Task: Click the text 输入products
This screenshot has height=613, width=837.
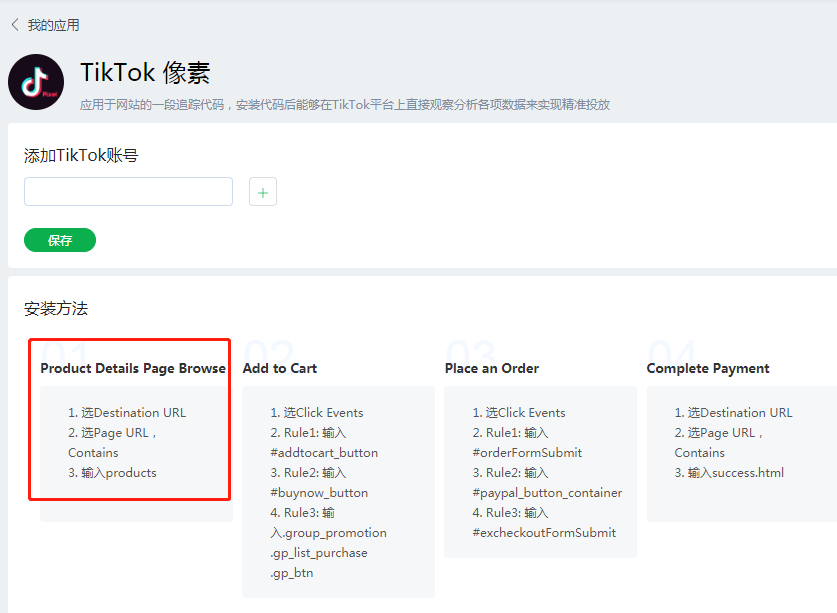Action: (119, 473)
